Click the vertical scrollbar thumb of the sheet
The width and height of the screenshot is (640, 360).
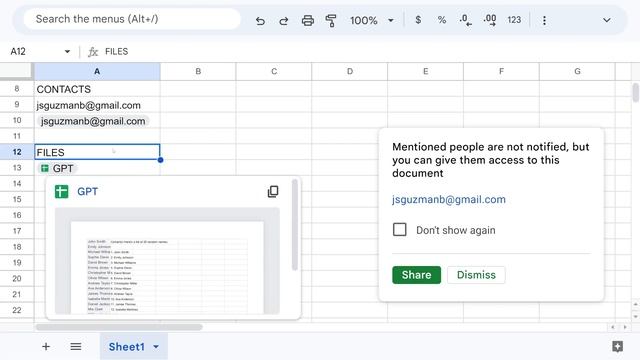[636, 92]
